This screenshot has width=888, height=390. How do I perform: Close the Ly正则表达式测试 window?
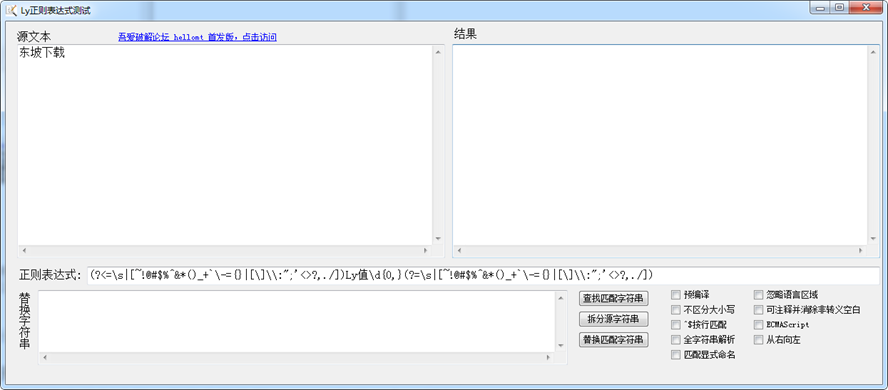coord(866,7)
